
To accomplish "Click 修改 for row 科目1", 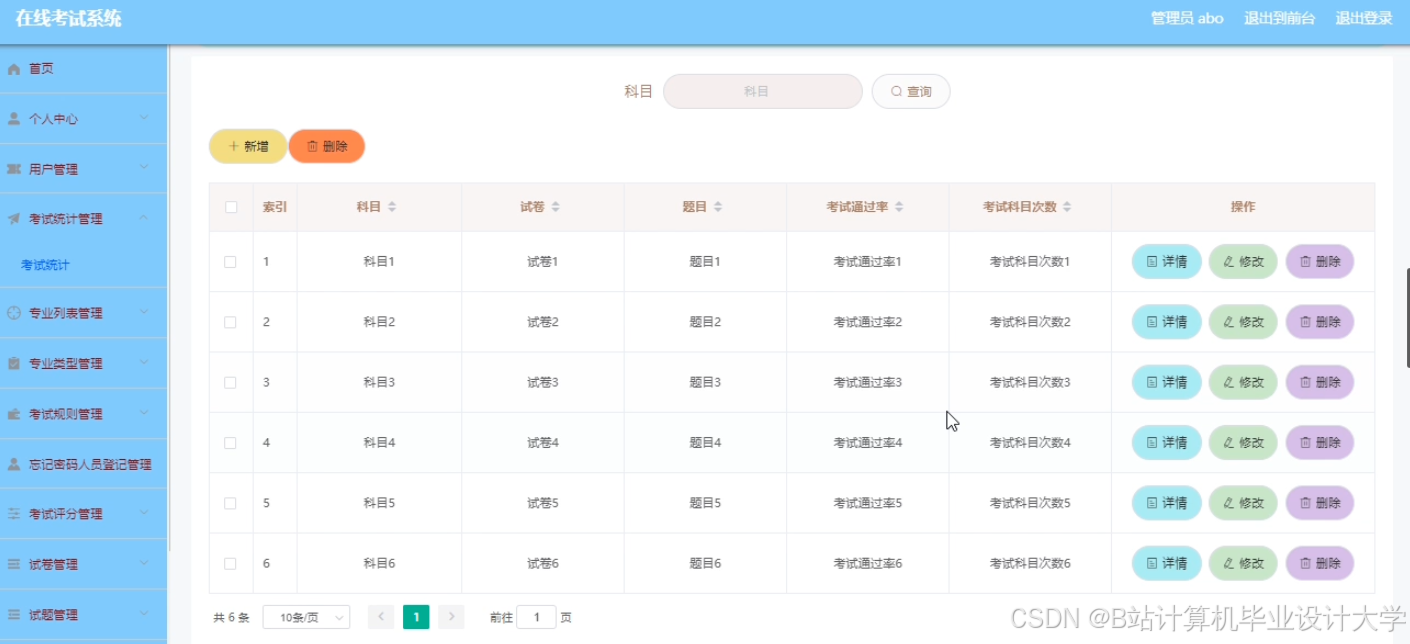I will click(1243, 262).
